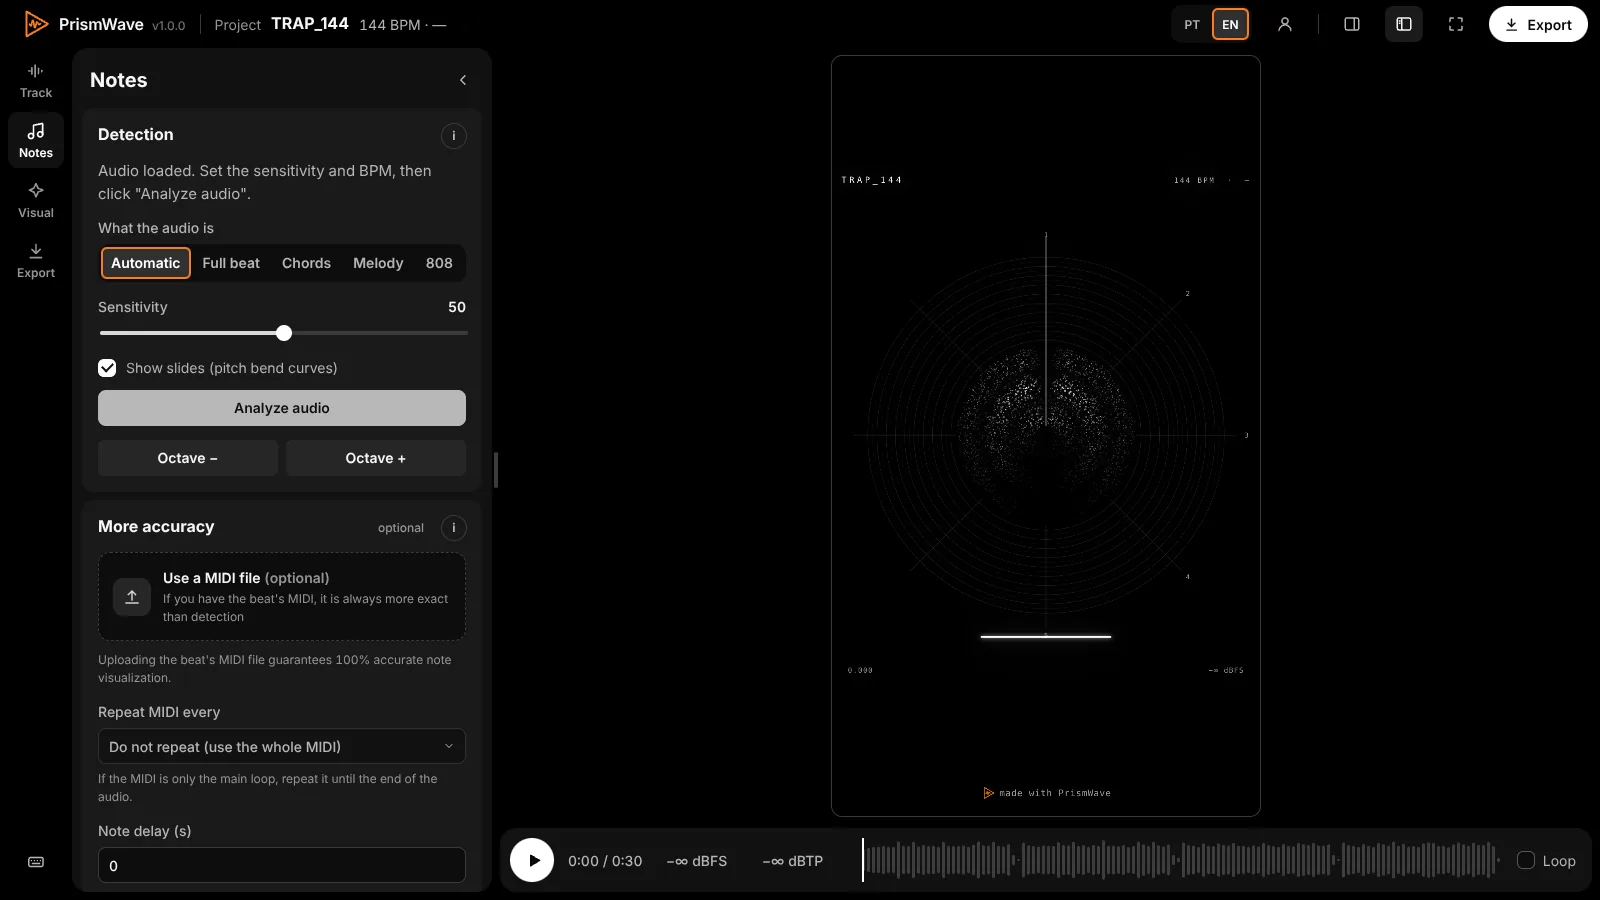Open the user account icon
The height and width of the screenshot is (900, 1600).
[x=1285, y=24]
